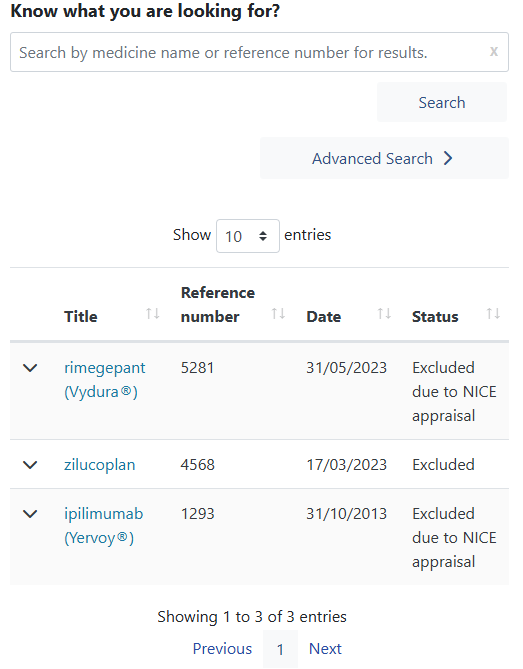The width and height of the screenshot is (523, 669).
Task: Click the rimegepant status cell text
Action: click(454, 392)
